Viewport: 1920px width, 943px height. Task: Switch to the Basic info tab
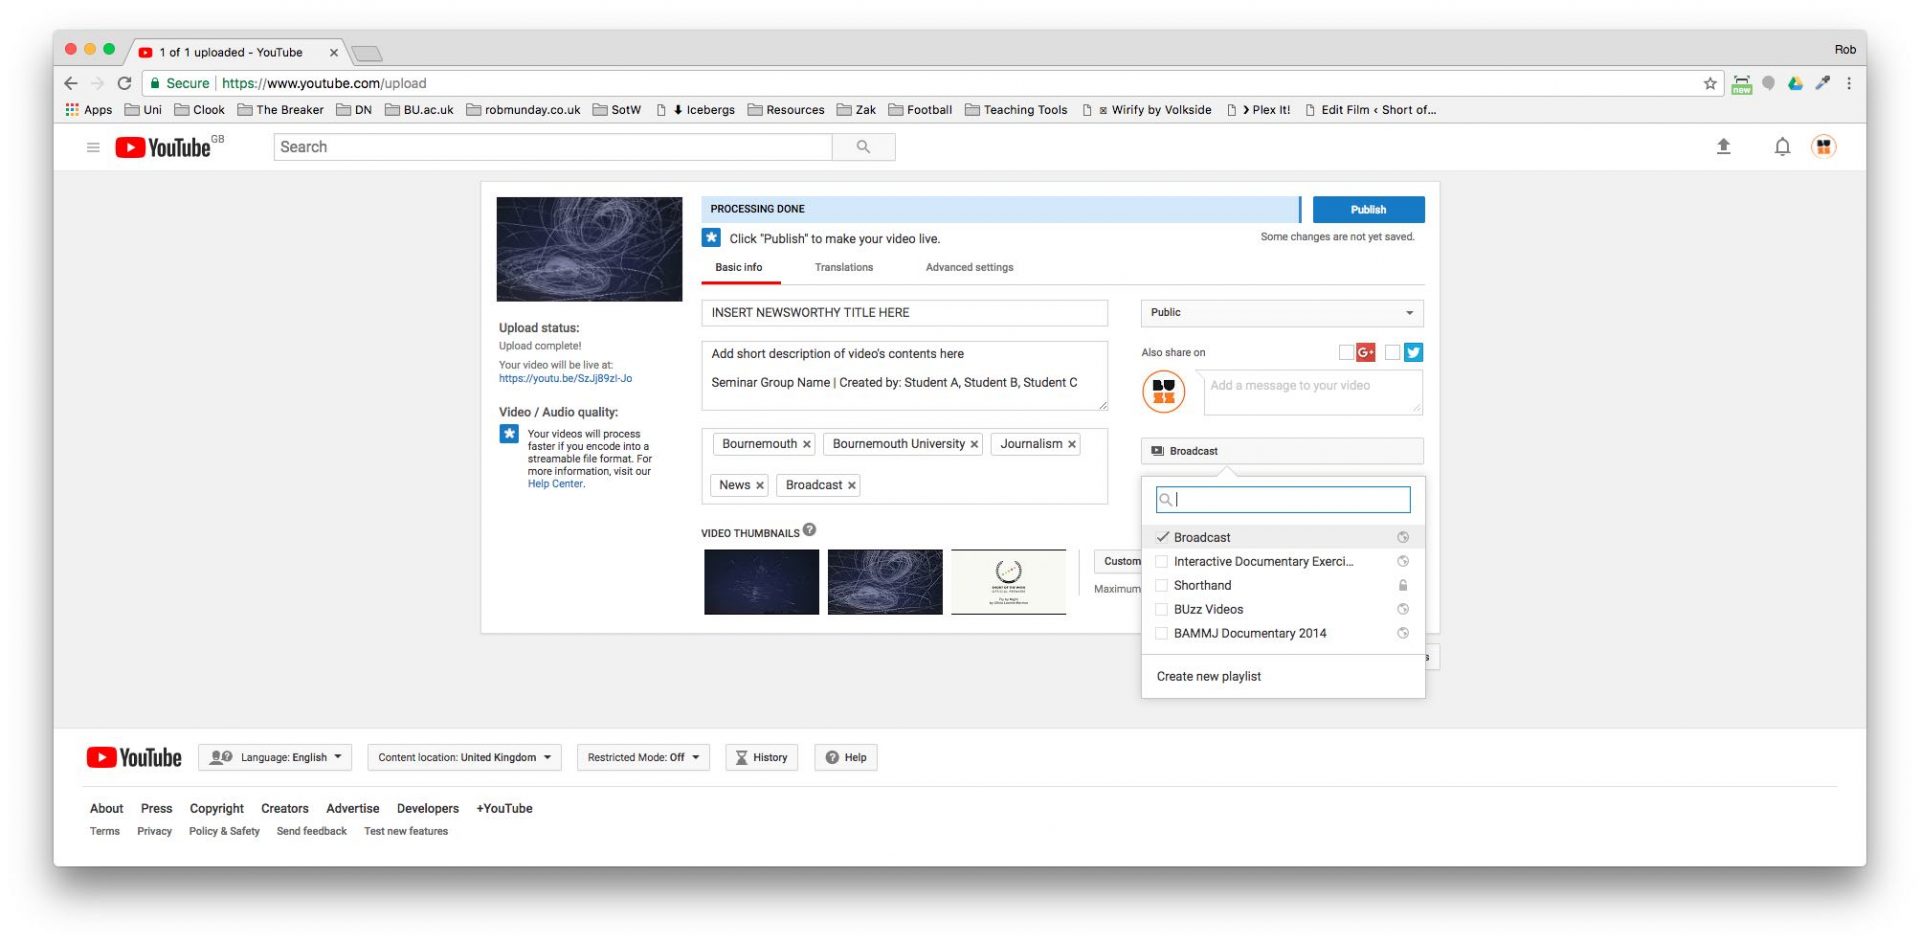tap(739, 267)
